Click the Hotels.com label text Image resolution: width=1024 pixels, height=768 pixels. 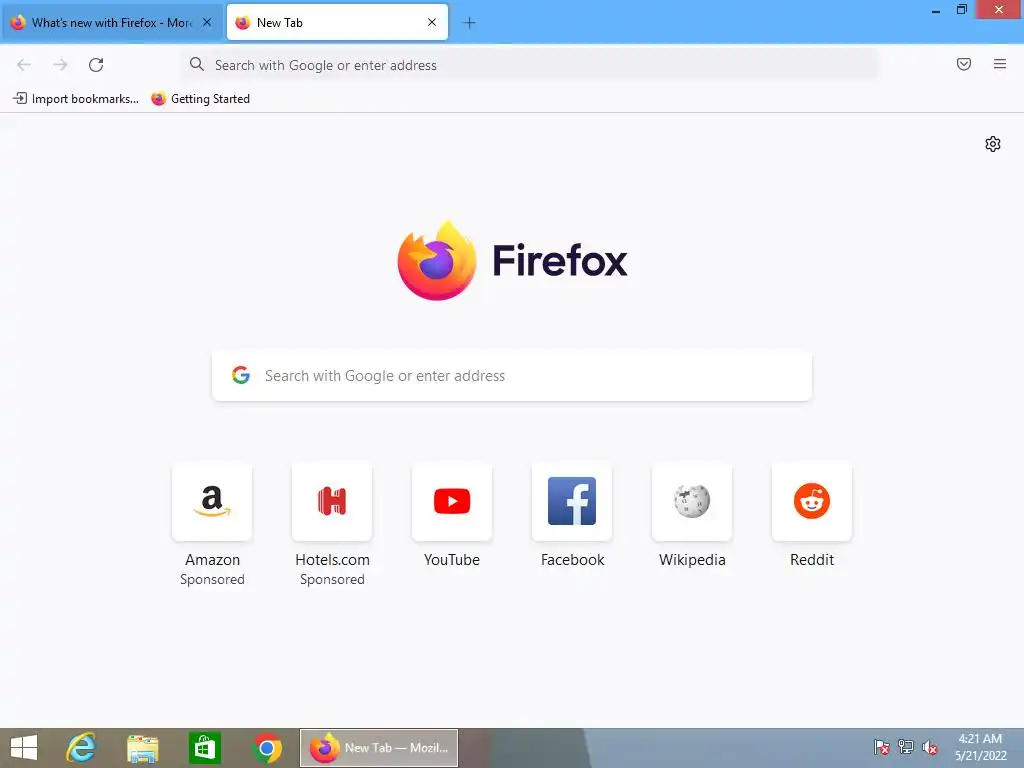[332, 560]
